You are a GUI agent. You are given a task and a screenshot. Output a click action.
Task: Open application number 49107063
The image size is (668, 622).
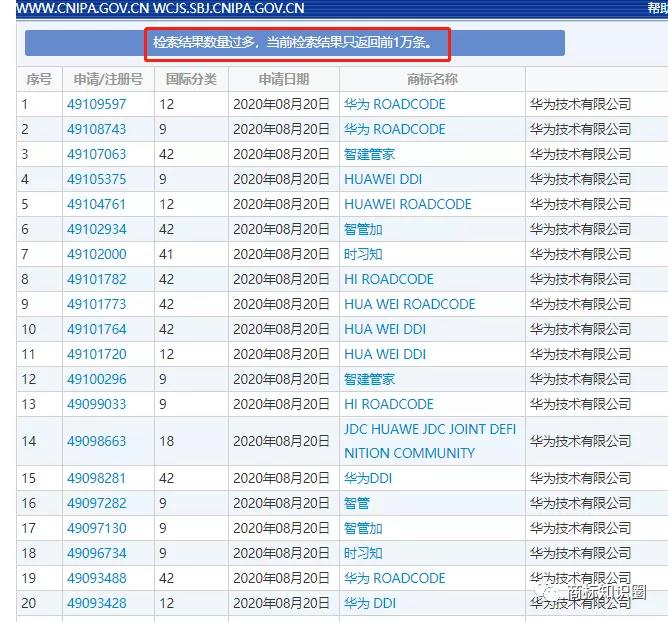tap(97, 154)
